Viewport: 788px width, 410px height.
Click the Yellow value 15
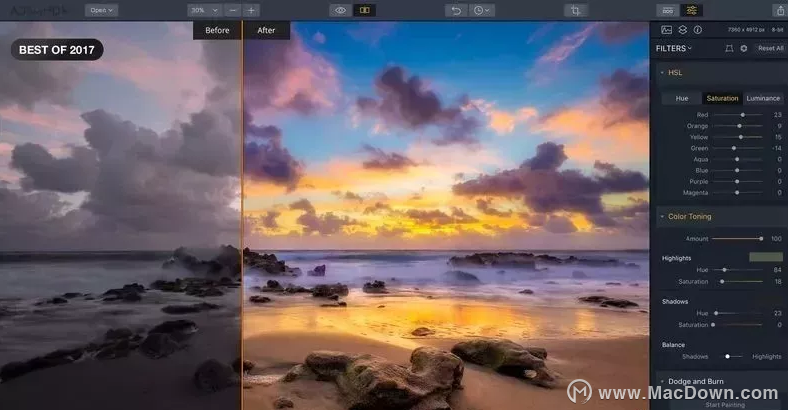(778, 137)
